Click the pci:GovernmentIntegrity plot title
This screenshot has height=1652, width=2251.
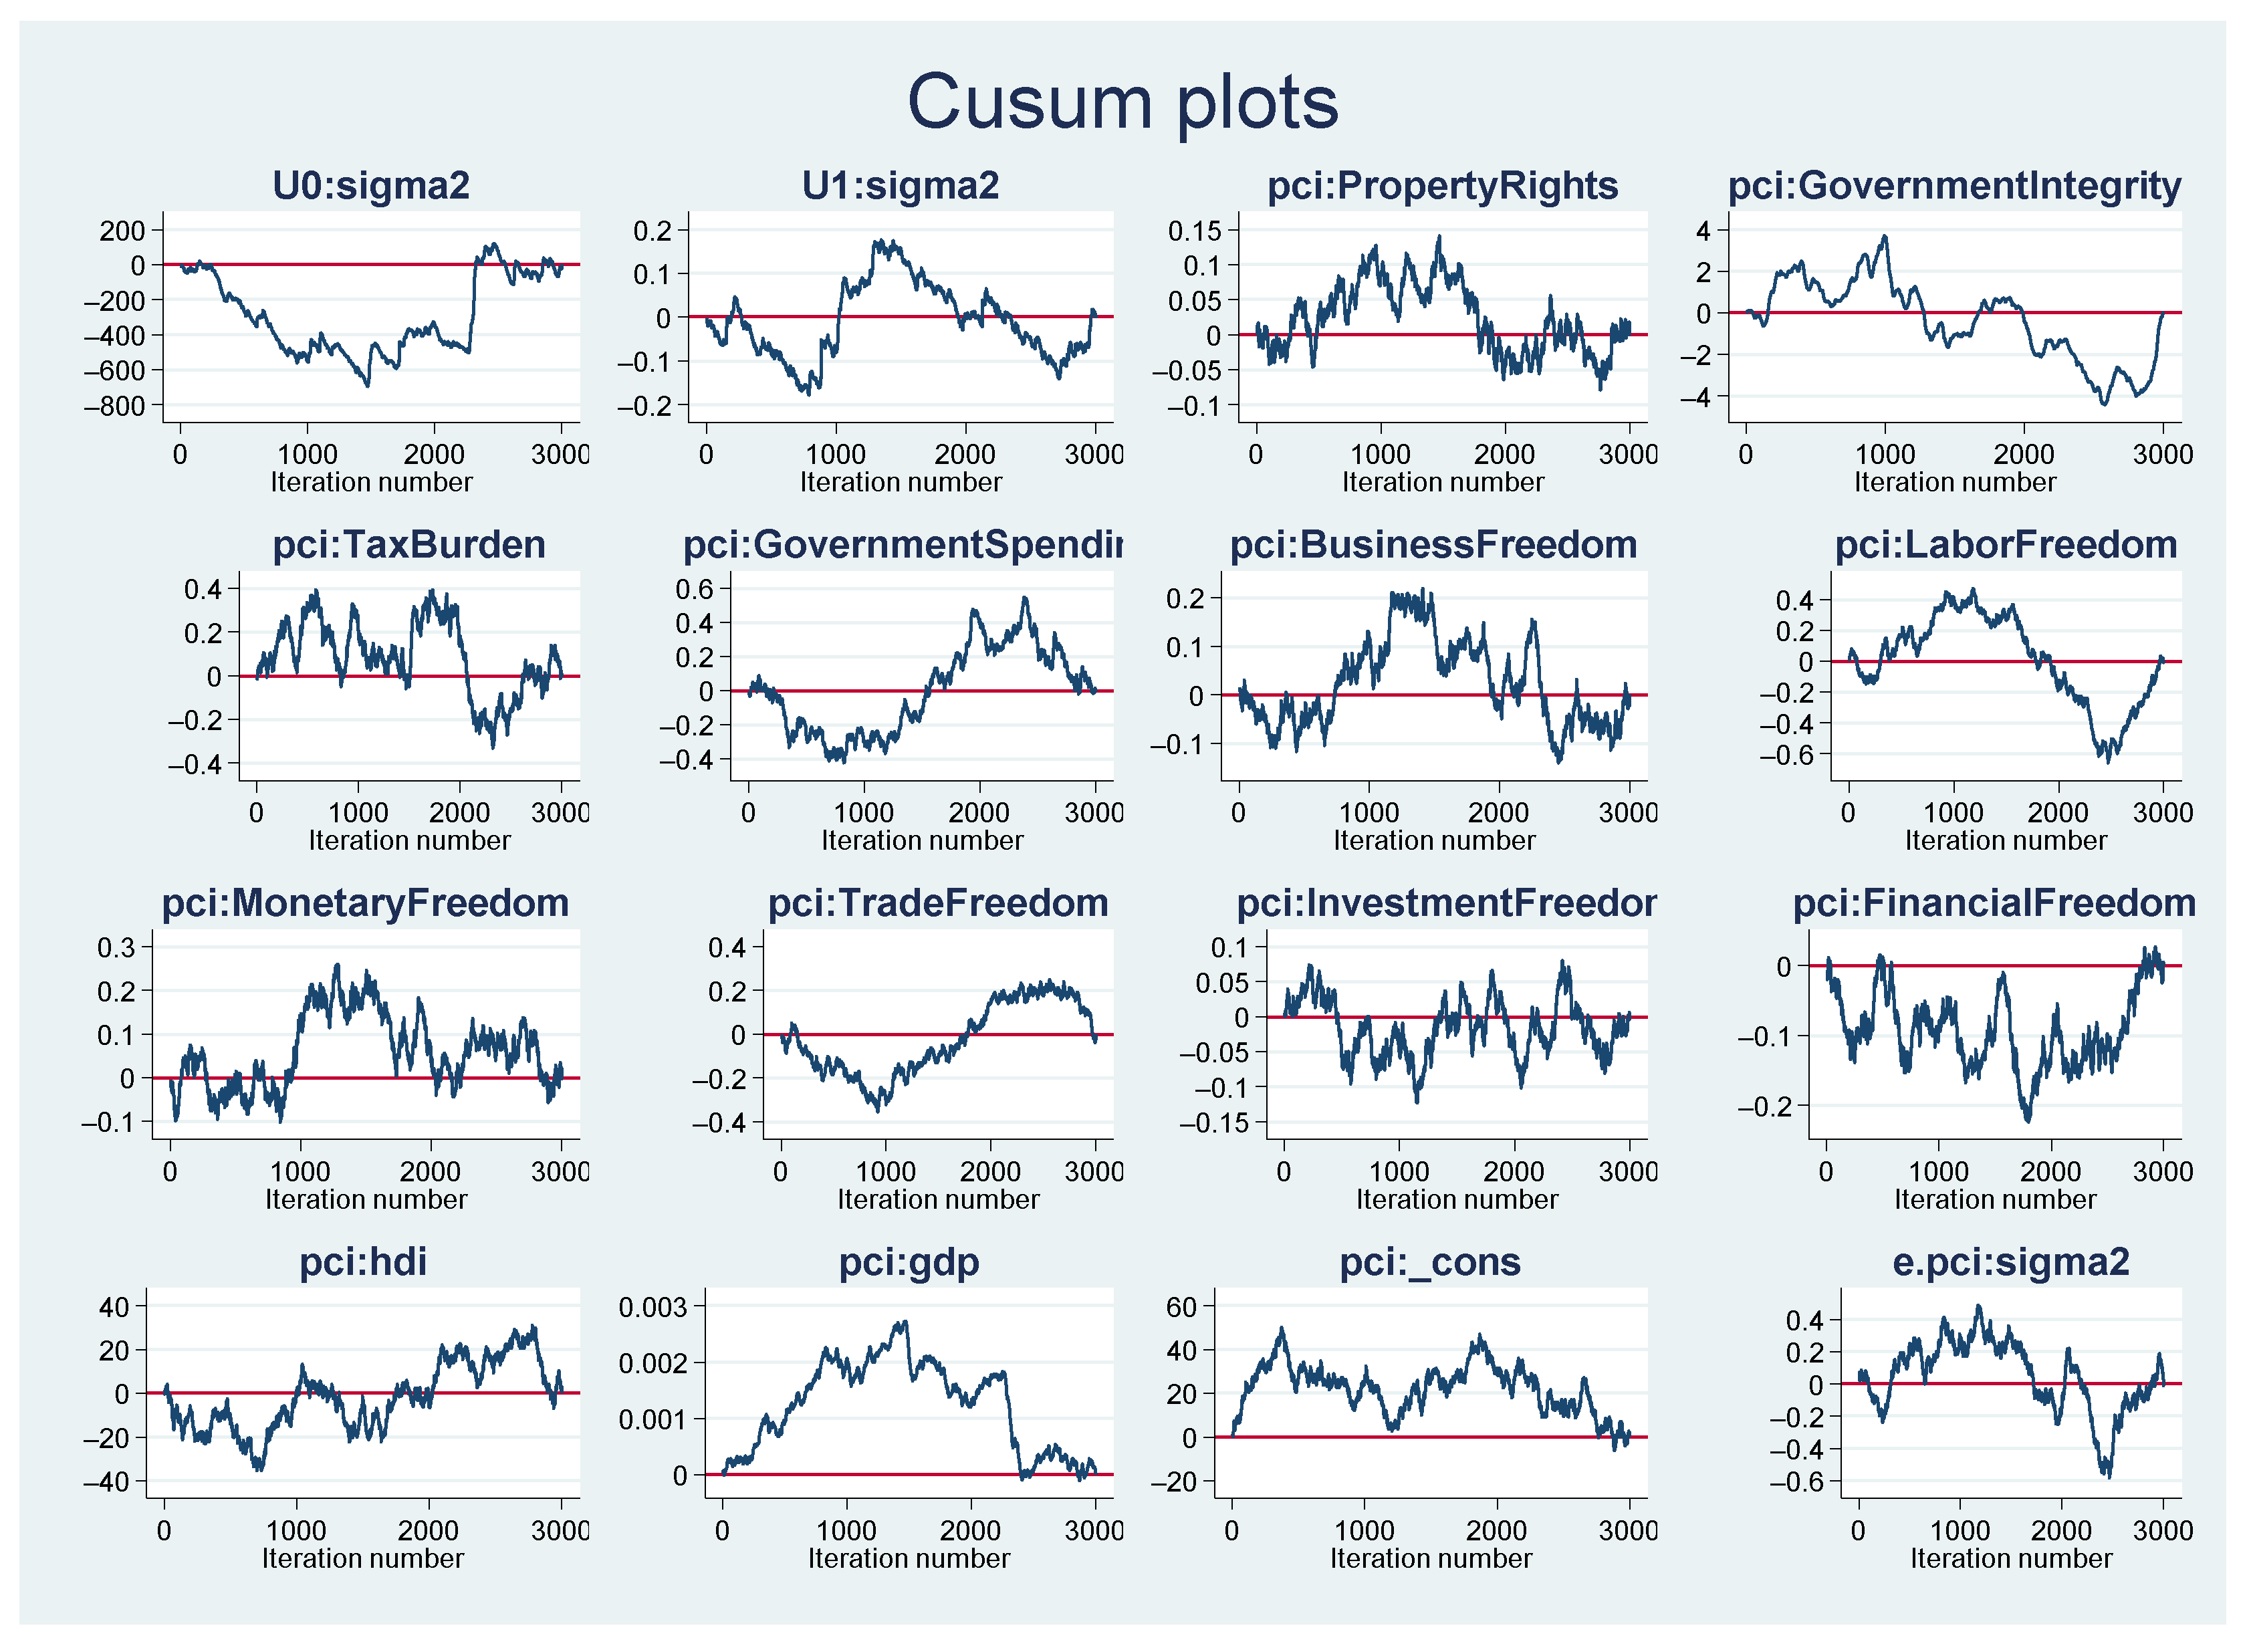click(x=1954, y=186)
